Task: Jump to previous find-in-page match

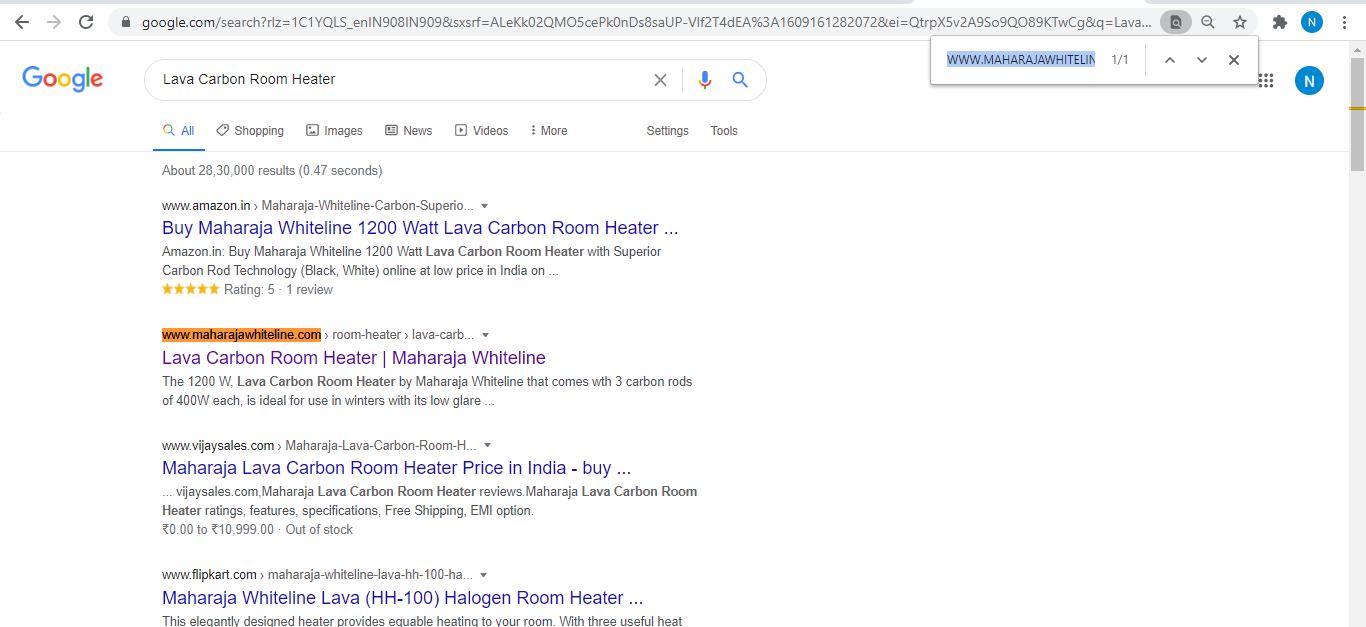Action: click(1169, 60)
